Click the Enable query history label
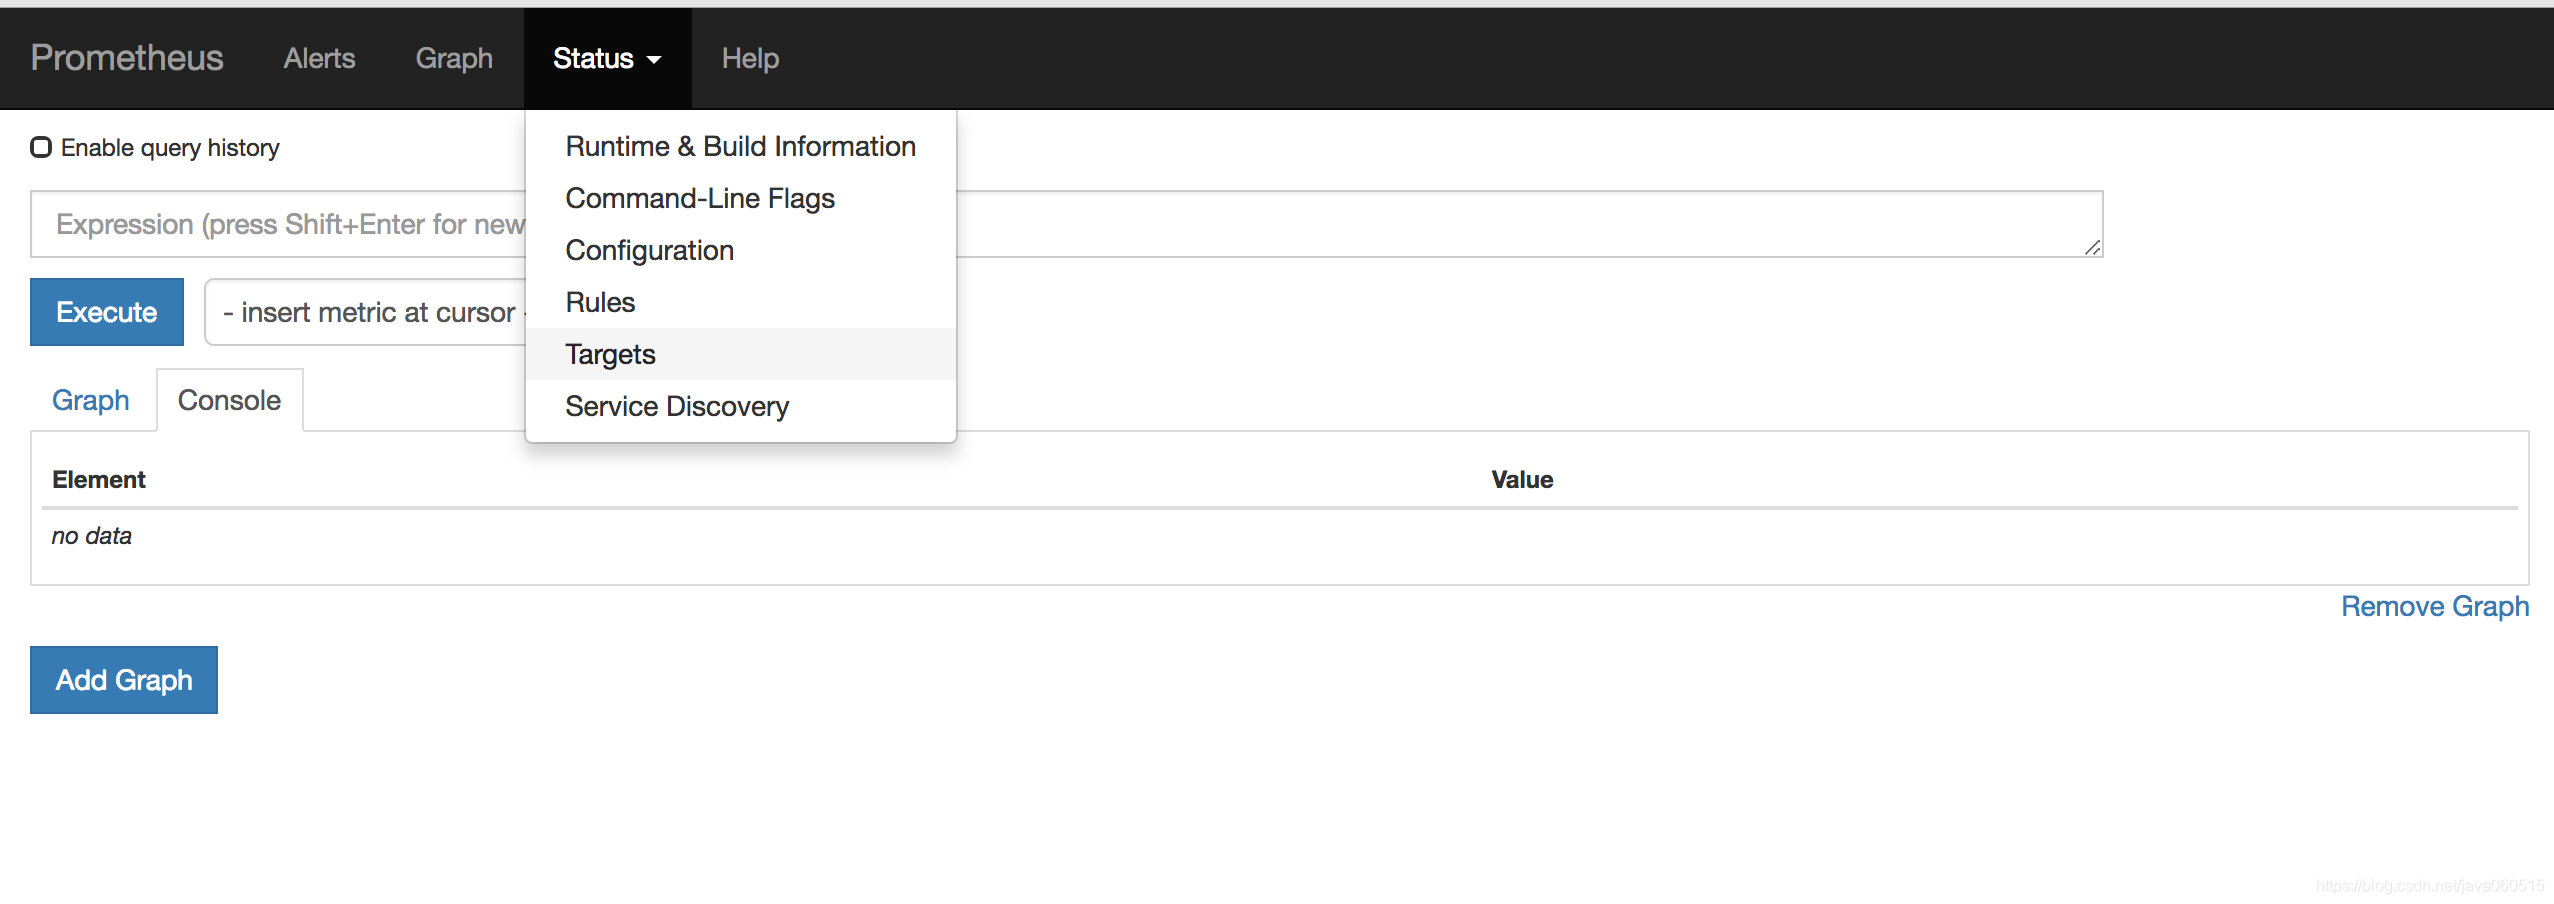The image size is (2554, 904). click(x=170, y=148)
